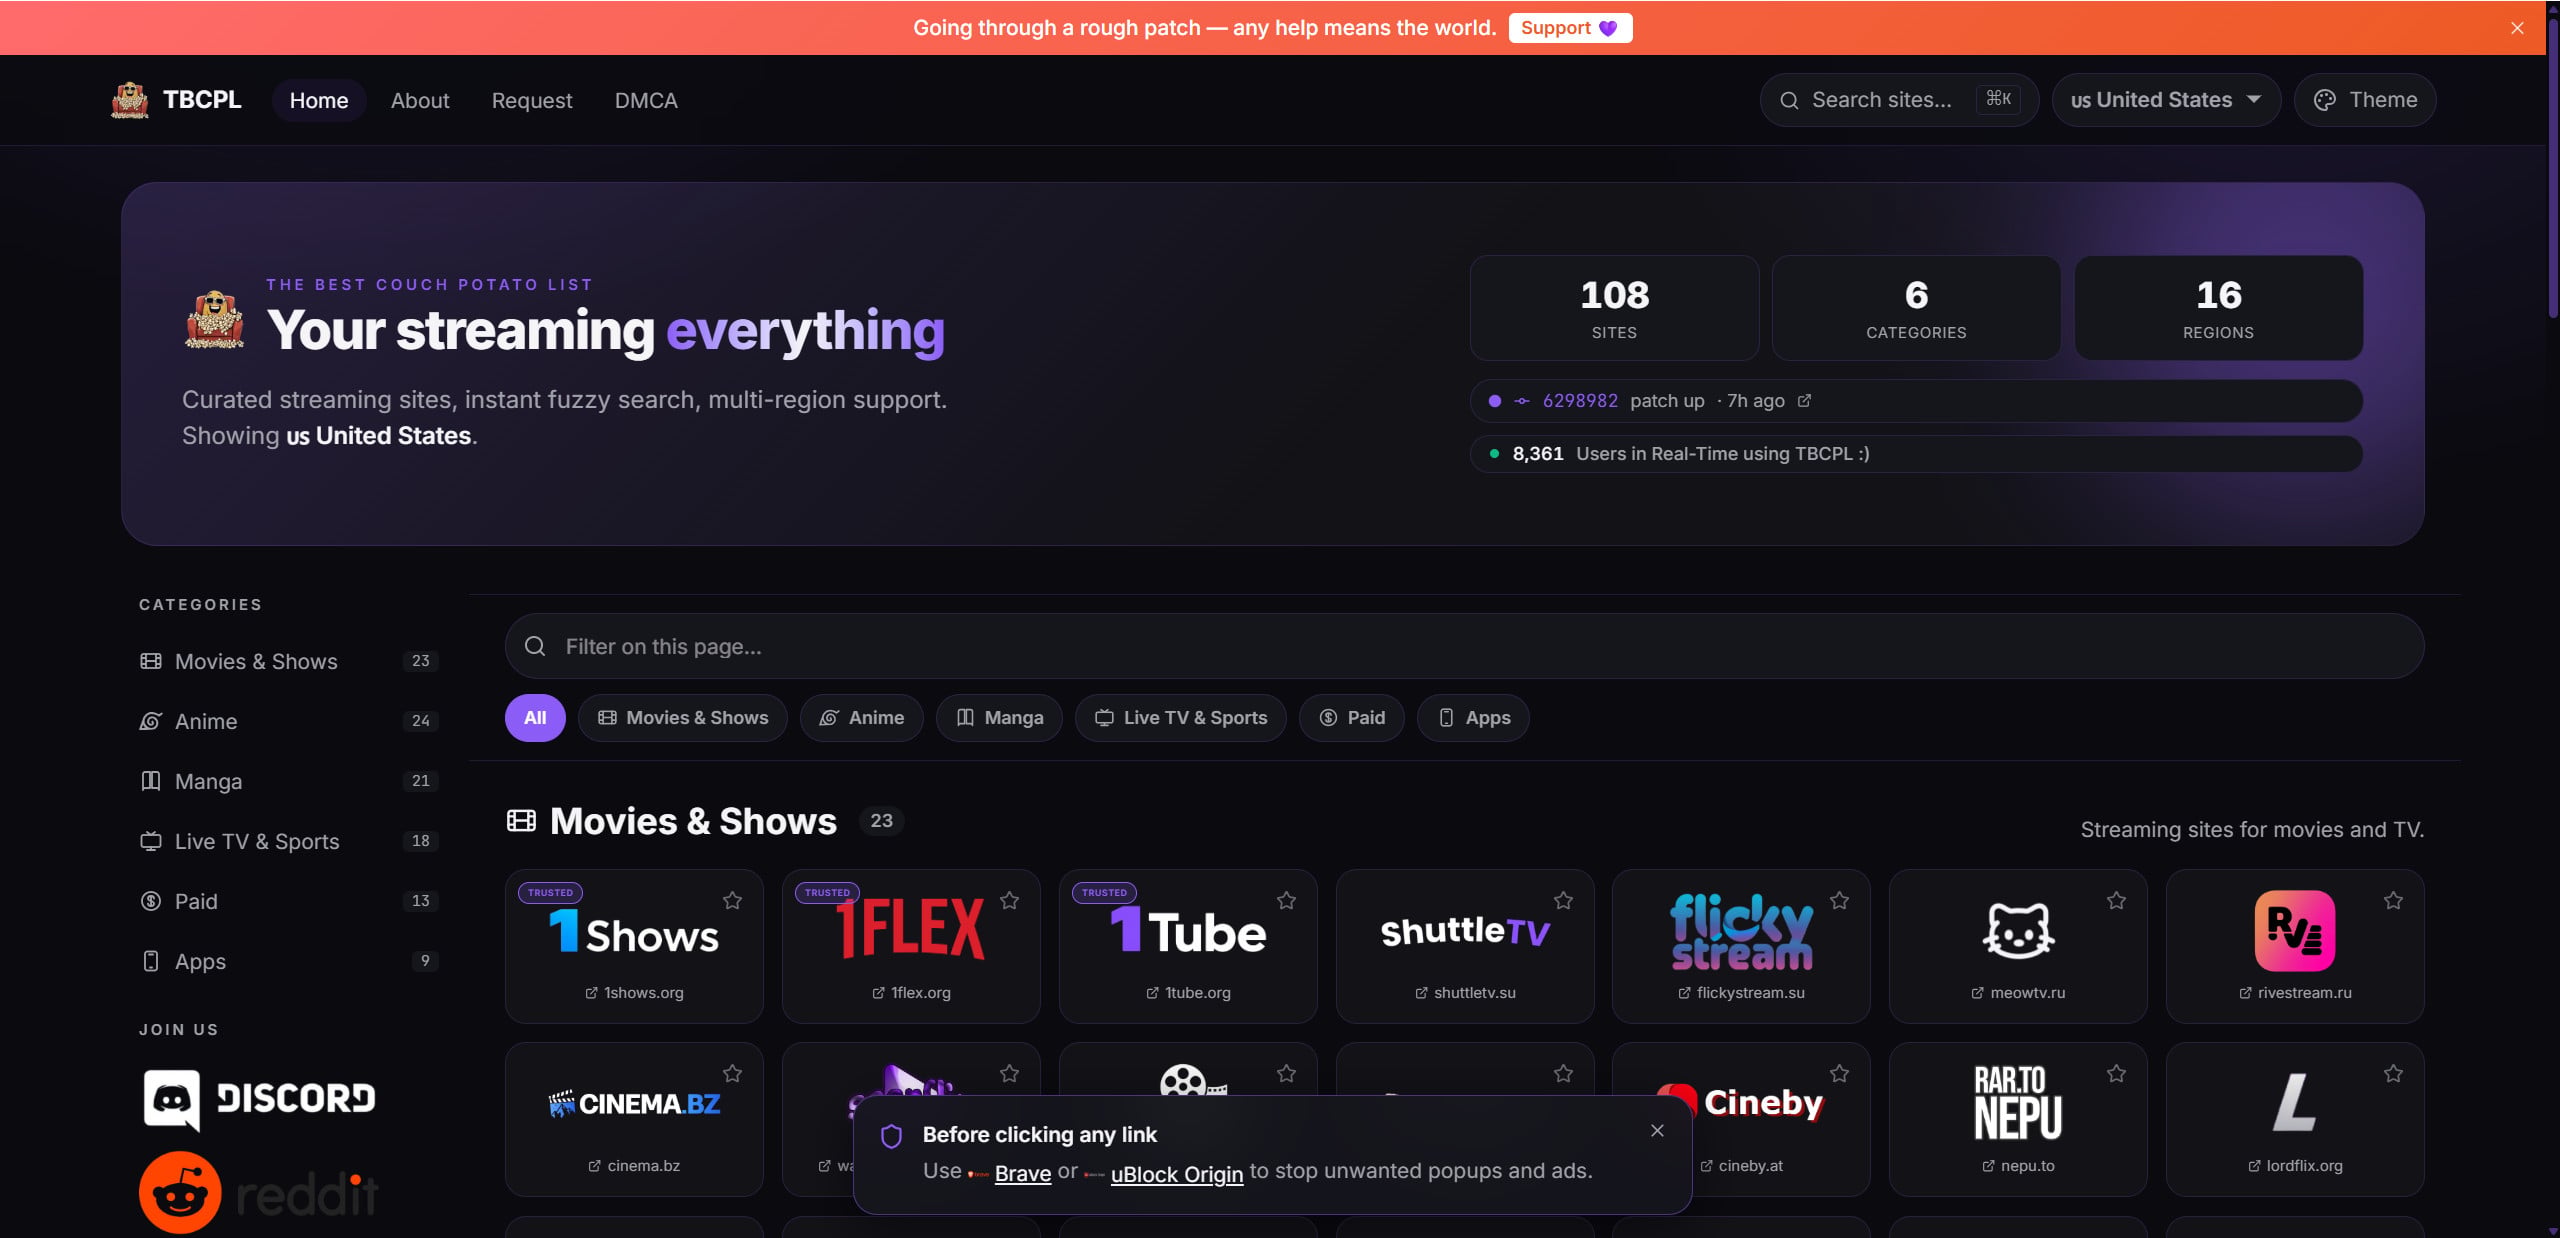This screenshot has height=1238, width=2560.
Task: Open the DMCA page
Action: click(646, 100)
